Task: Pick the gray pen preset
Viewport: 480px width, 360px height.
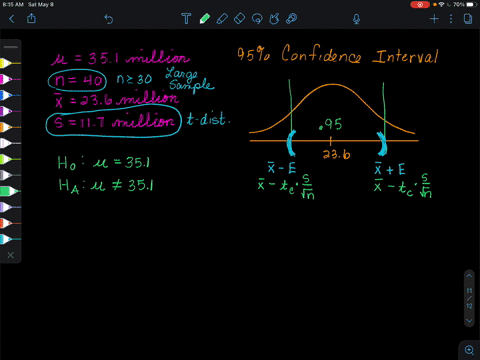Action: (9, 175)
